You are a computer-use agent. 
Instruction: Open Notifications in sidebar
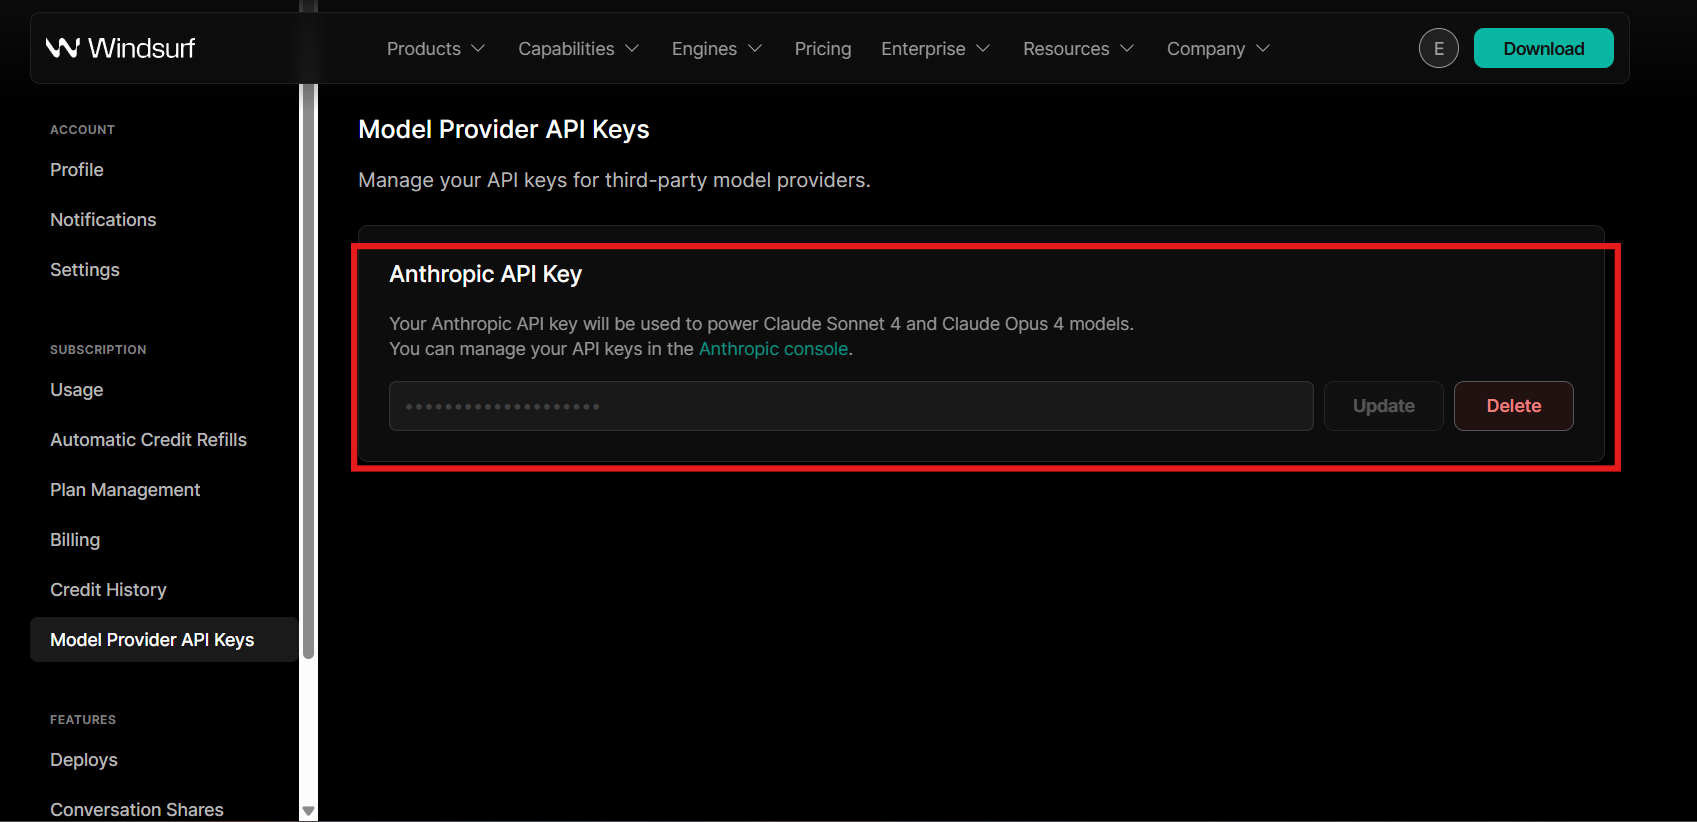pos(103,220)
